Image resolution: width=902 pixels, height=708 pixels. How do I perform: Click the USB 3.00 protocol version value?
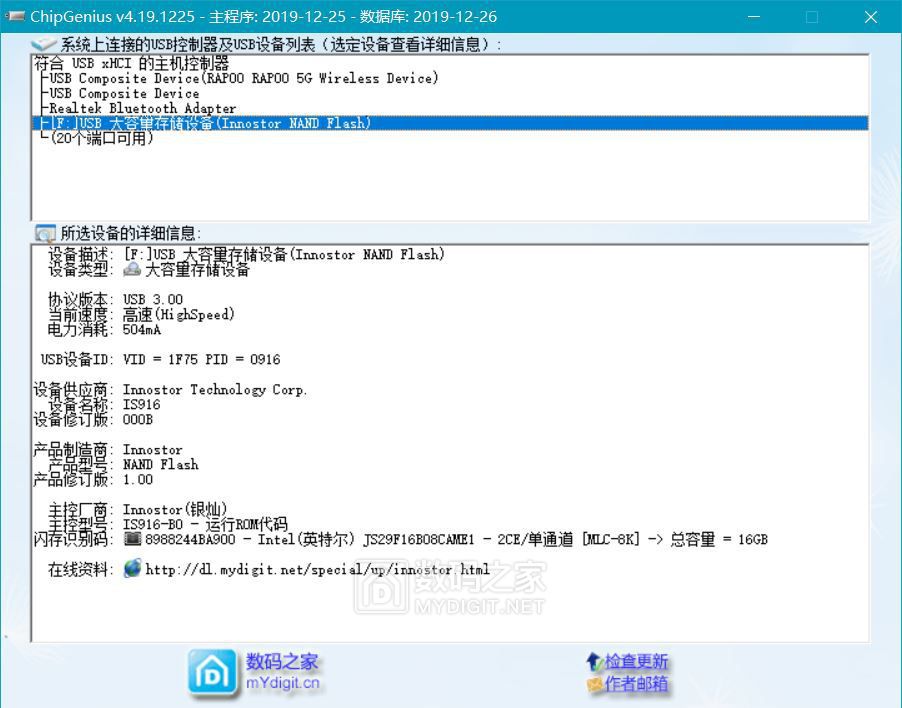[x=153, y=300]
